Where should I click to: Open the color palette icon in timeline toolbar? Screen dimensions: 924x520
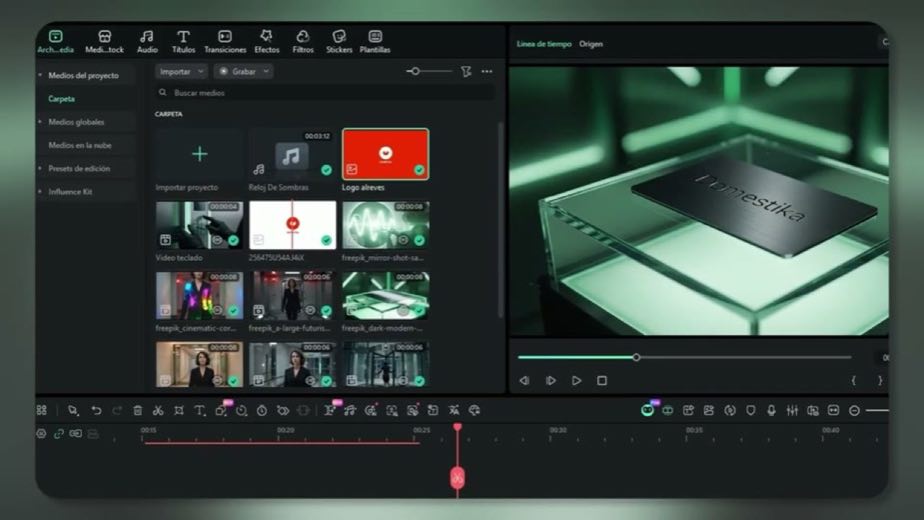pyautogui.click(x=474, y=410)
